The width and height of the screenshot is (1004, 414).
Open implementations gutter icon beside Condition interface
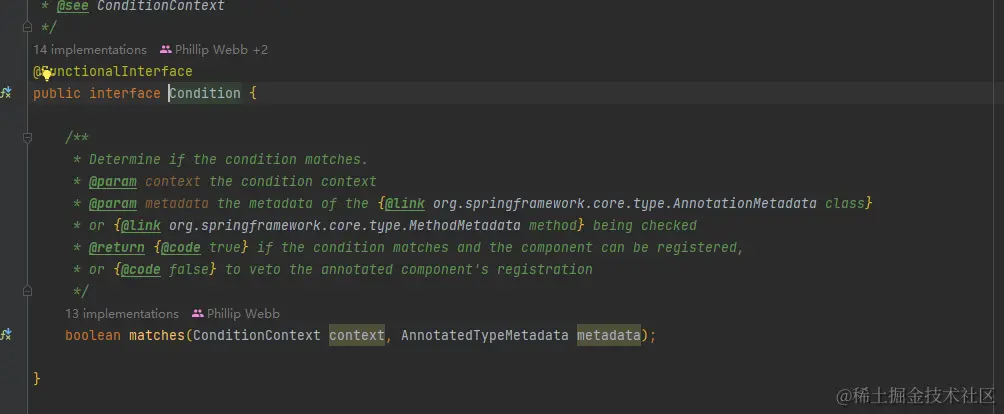click(x=6, y=93)
